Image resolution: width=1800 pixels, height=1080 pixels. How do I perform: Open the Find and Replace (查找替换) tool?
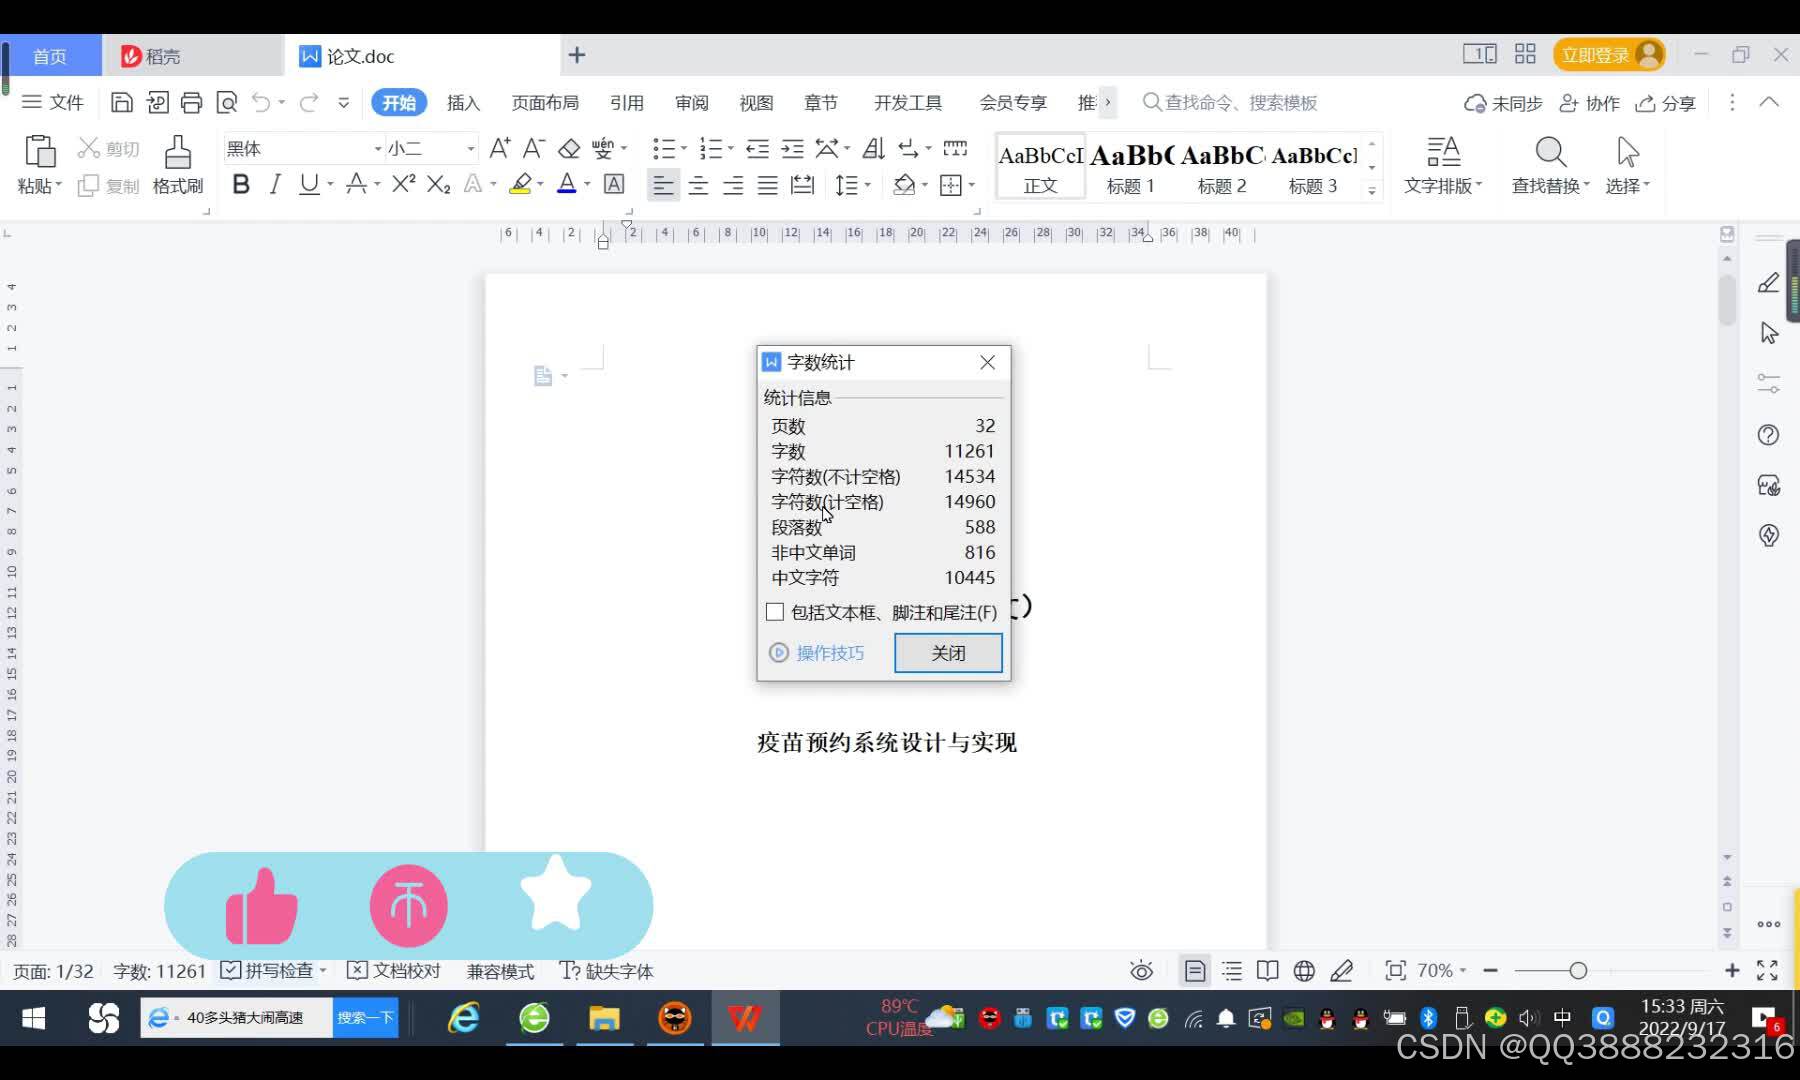(1548, 166)
